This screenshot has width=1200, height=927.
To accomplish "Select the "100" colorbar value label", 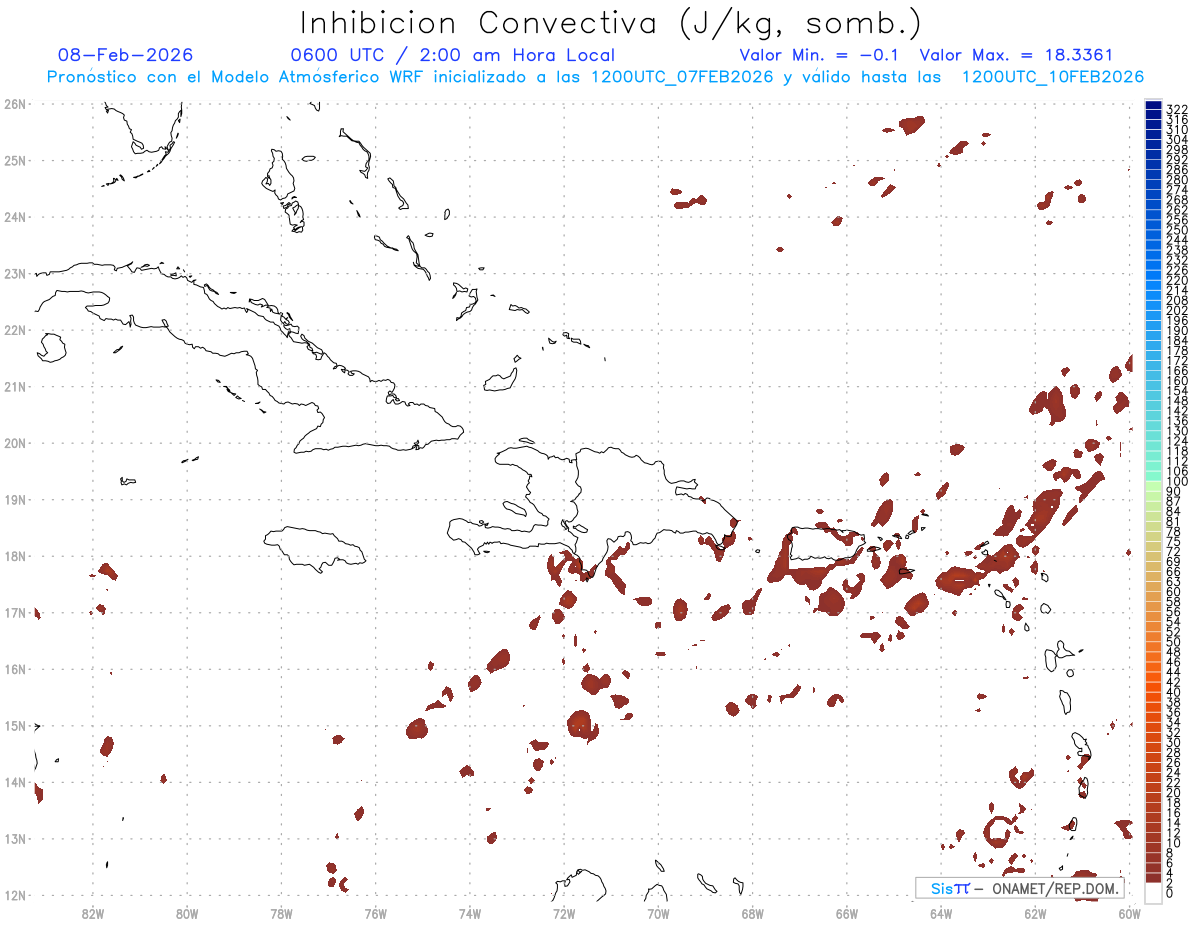I will point(1176,482).
